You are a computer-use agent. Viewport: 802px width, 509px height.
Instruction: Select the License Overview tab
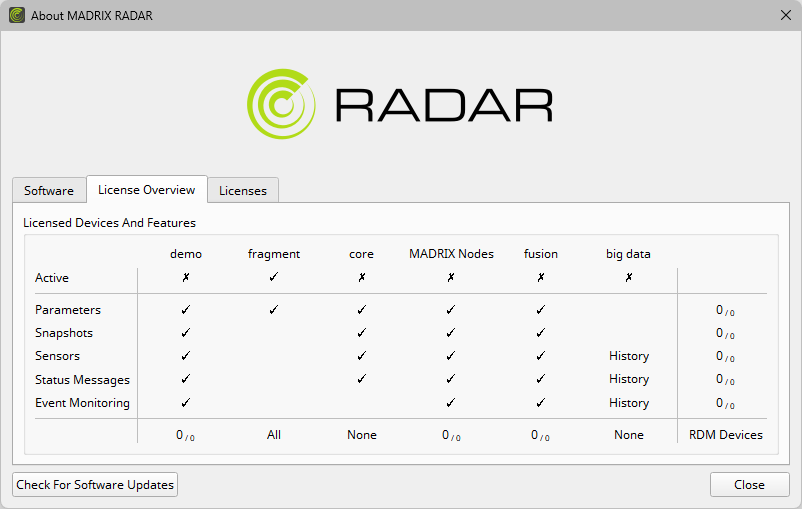point(147,189)
